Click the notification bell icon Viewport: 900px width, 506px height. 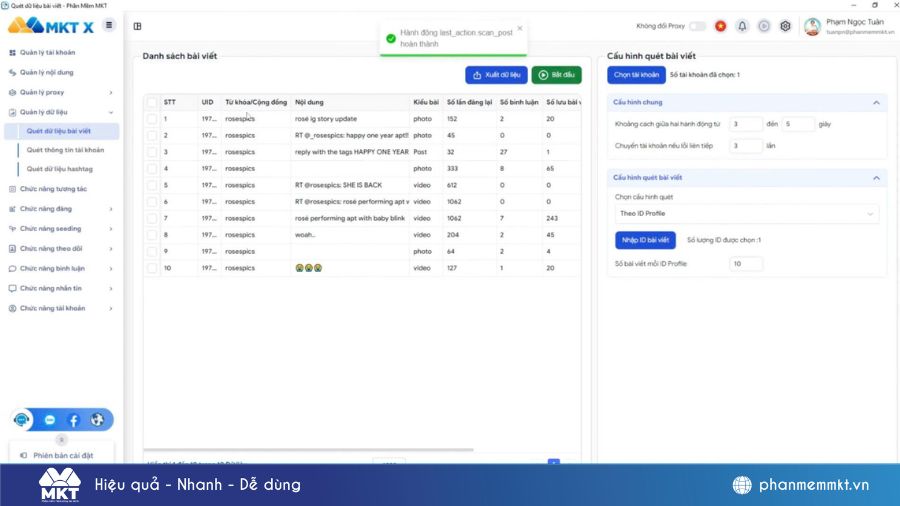(x=742, y=26)
